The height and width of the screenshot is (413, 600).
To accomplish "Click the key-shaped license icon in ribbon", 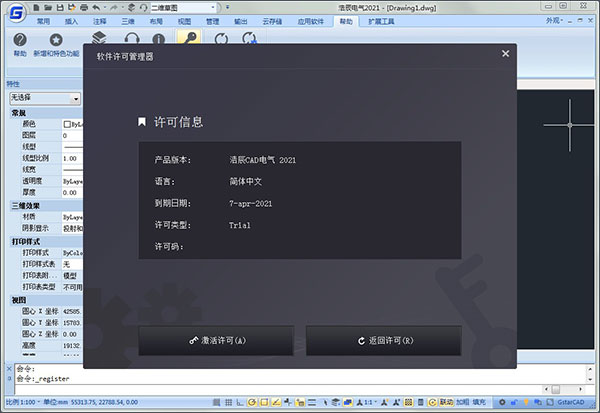I will [187, 38].
